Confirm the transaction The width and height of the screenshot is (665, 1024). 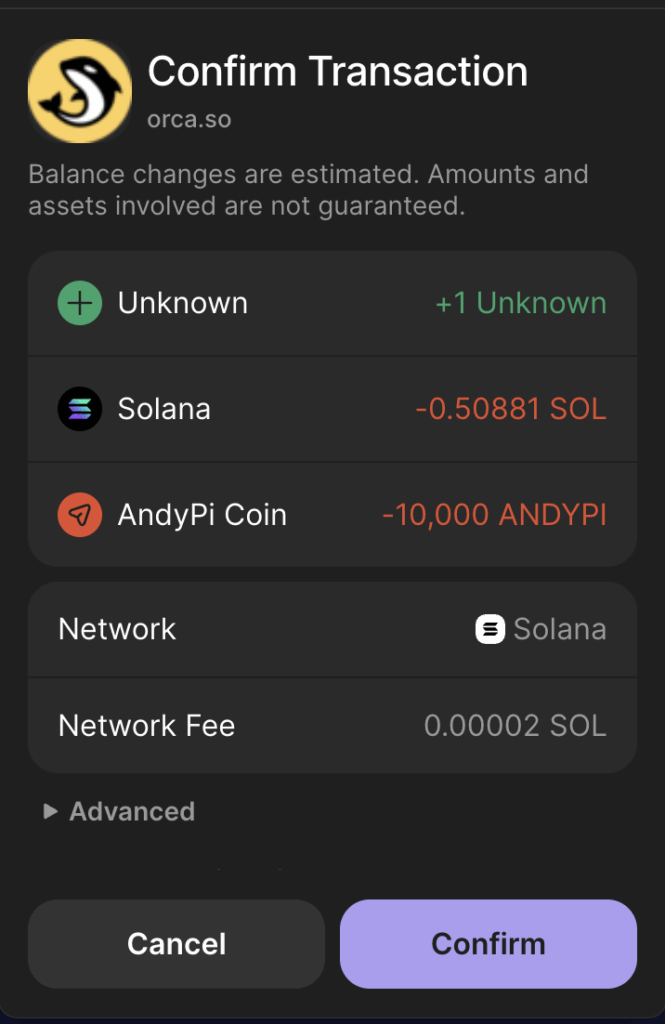[x=488, y=944]
